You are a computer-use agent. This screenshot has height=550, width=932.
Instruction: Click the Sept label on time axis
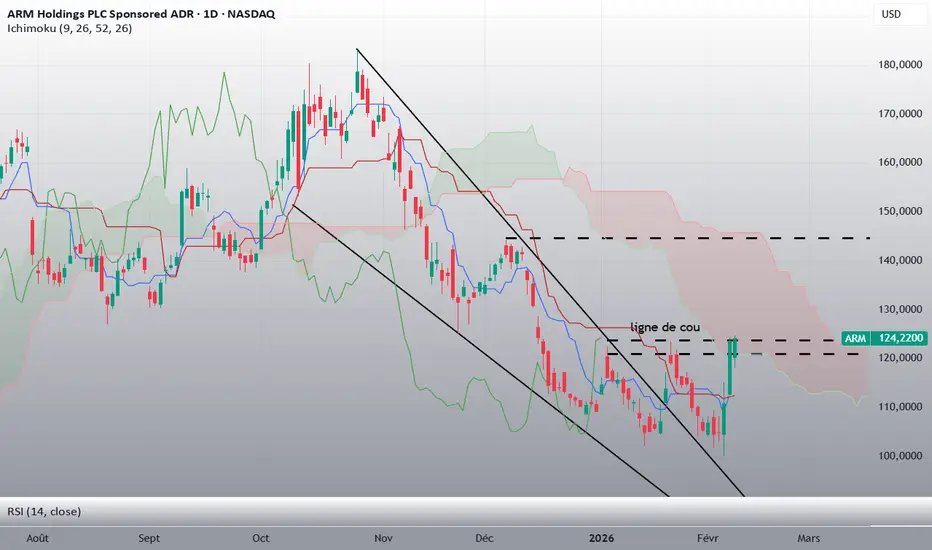pyautogui.click(x=149, y=538)
